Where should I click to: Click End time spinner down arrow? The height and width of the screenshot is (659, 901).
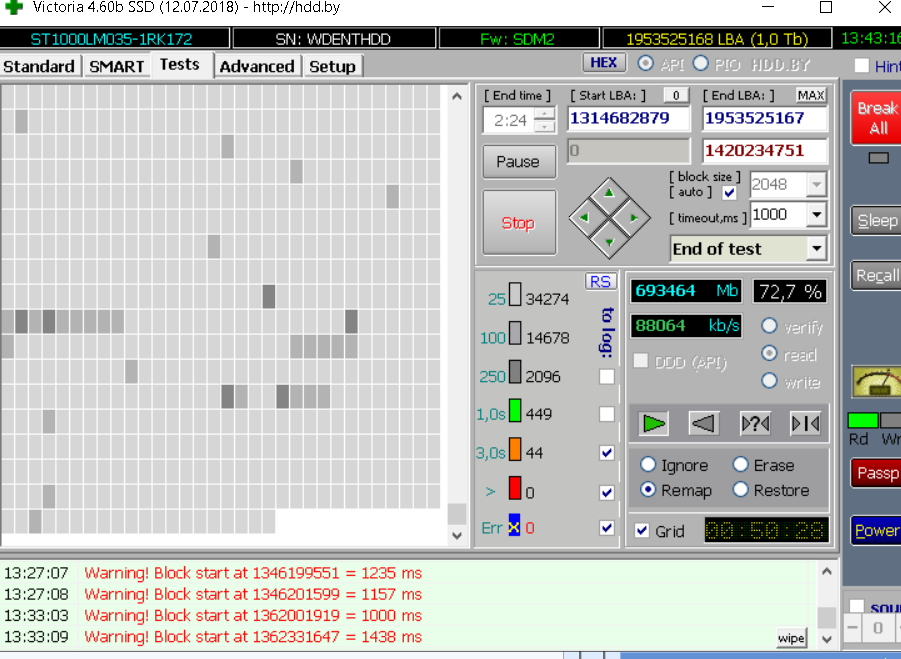tap(544, 126)
